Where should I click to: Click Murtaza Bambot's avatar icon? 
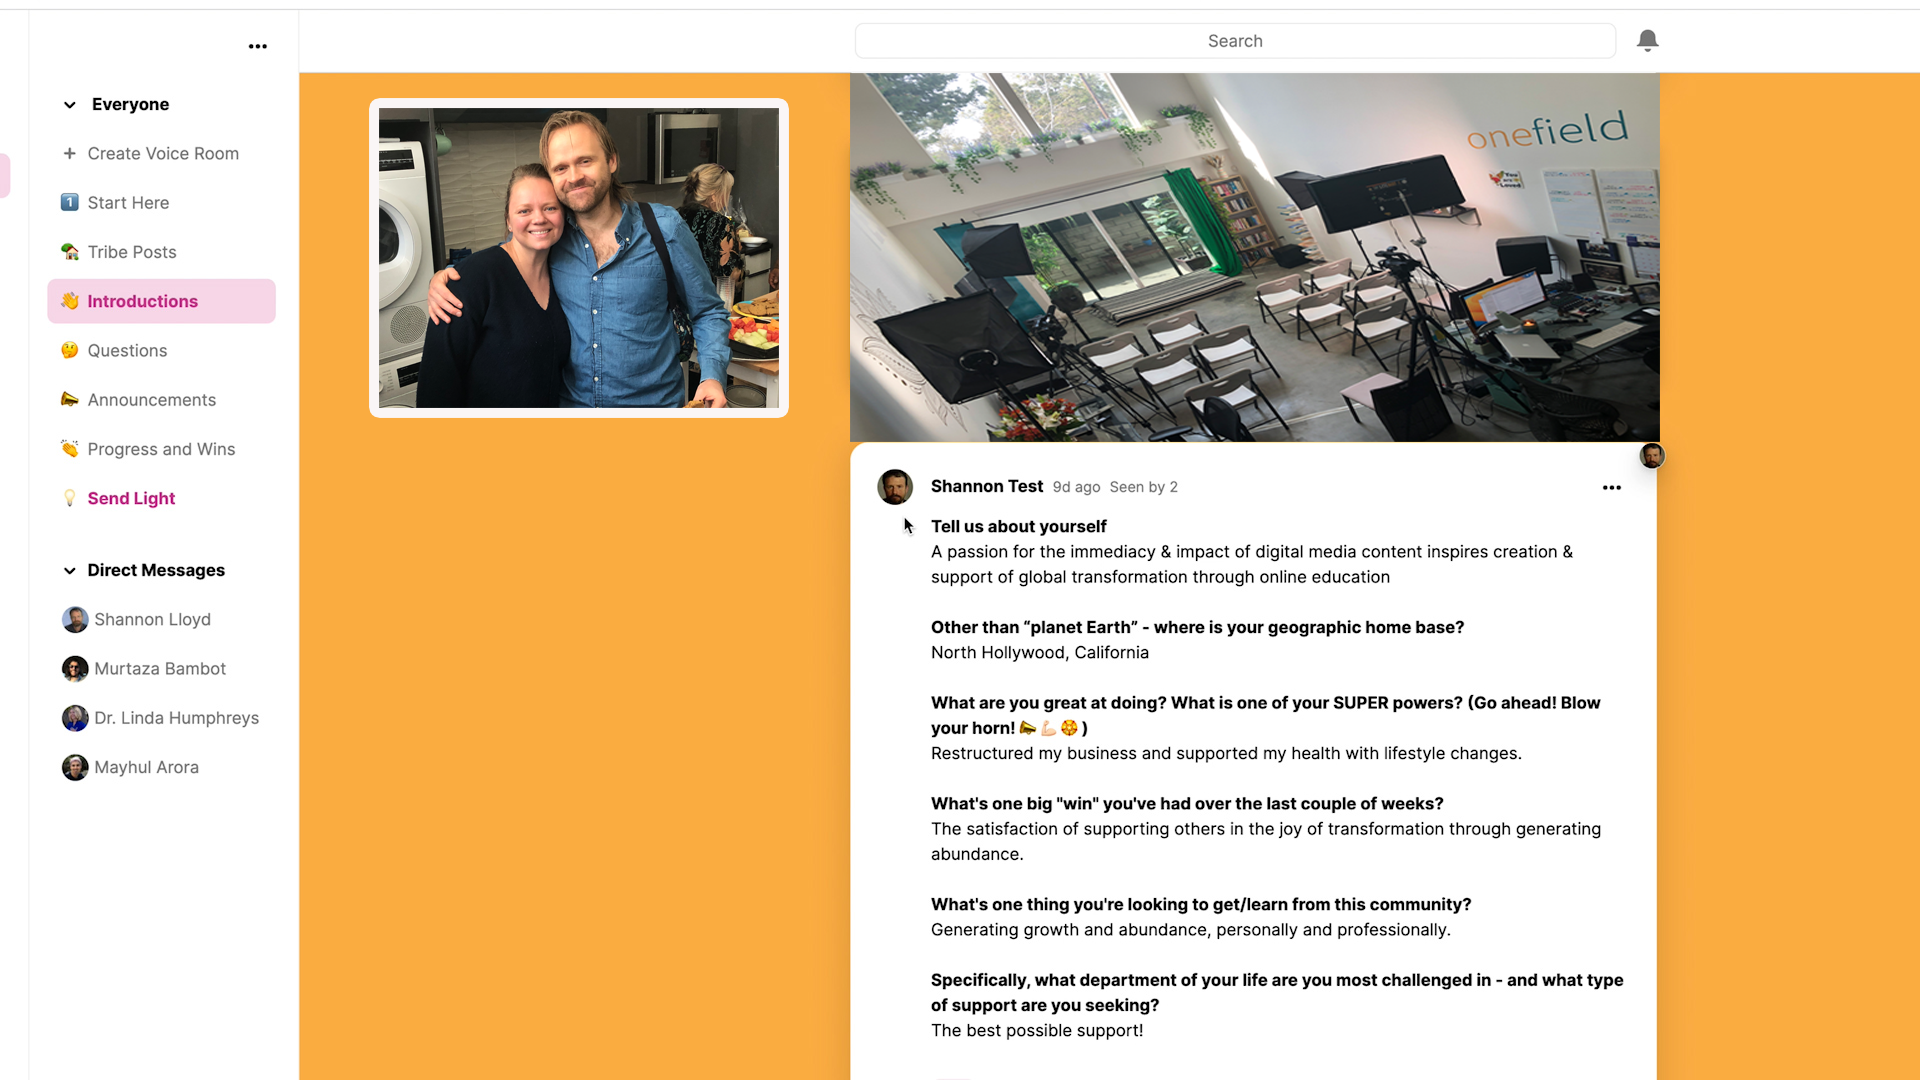75,669
